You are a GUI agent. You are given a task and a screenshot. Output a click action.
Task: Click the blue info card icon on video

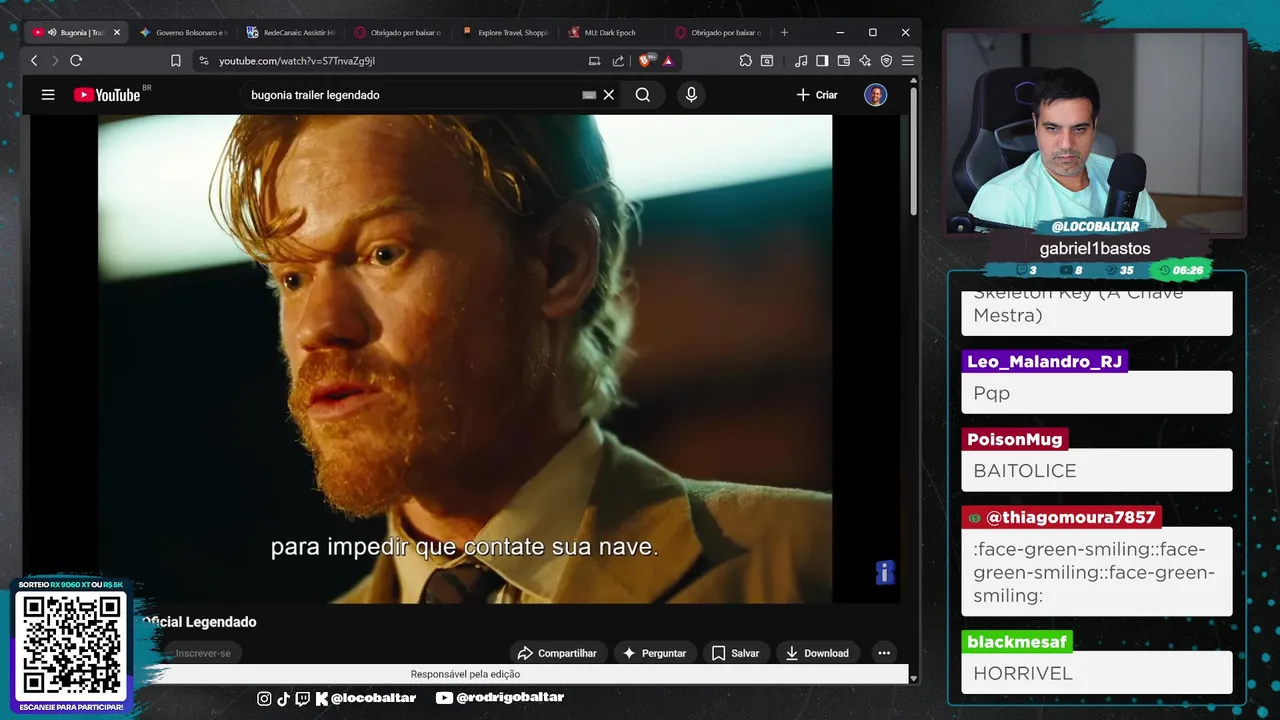tap(884, 572)
